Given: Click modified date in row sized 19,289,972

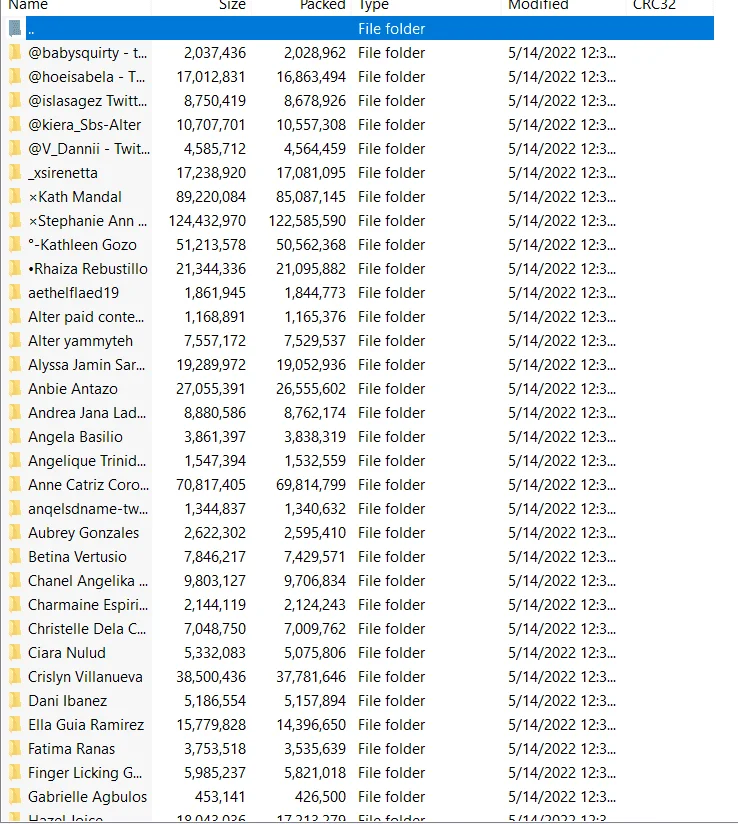Looking at the screenshot, I should tap(562, 365).
